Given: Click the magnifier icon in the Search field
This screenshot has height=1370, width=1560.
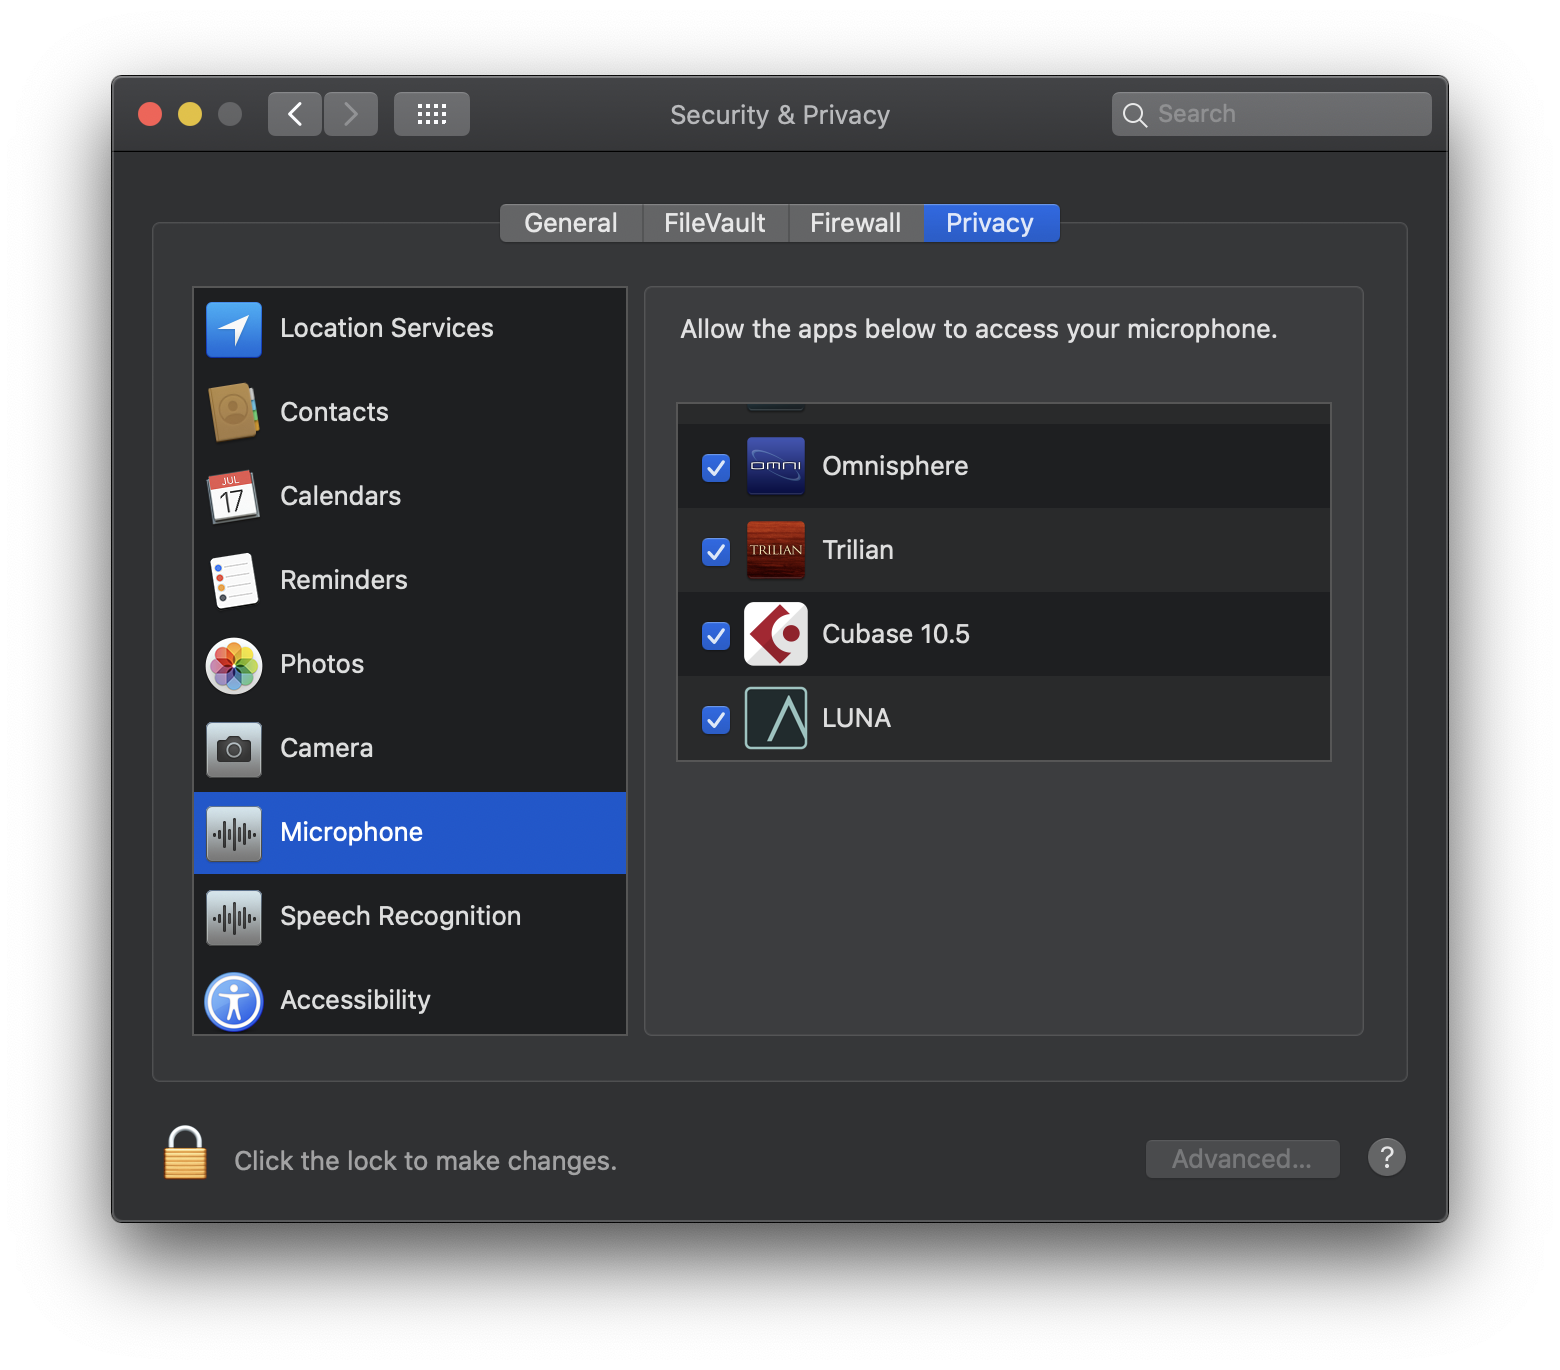Looking at the screenshot, I should (1135, 115).
